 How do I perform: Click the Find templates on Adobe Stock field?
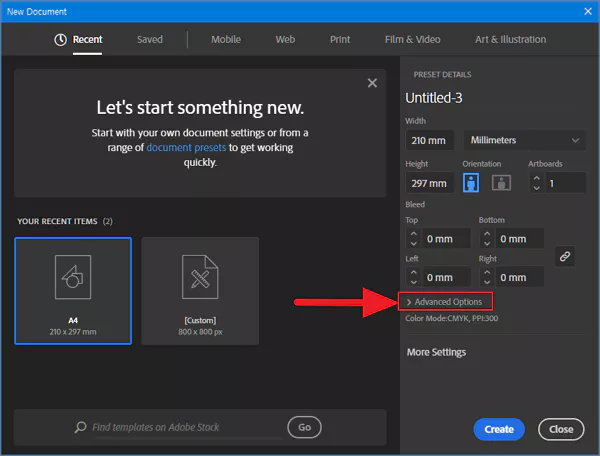(x=188, y=427)
